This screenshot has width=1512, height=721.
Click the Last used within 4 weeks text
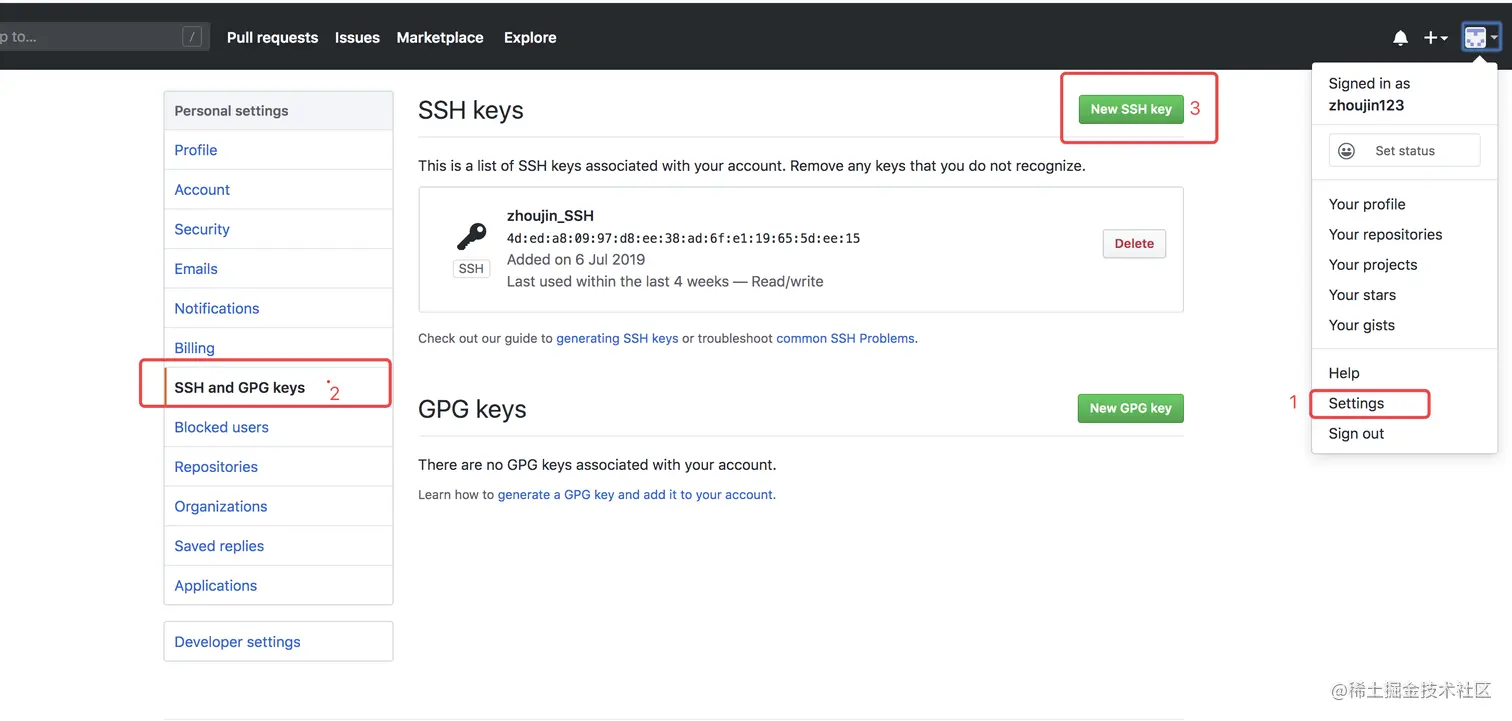[x=665, y=282]
